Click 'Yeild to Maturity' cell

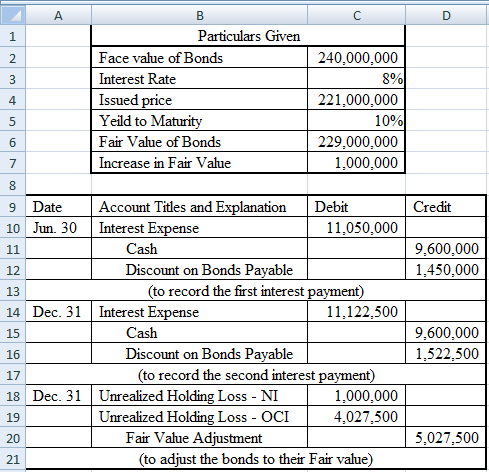pyautogui.click(x=199, y=121)
